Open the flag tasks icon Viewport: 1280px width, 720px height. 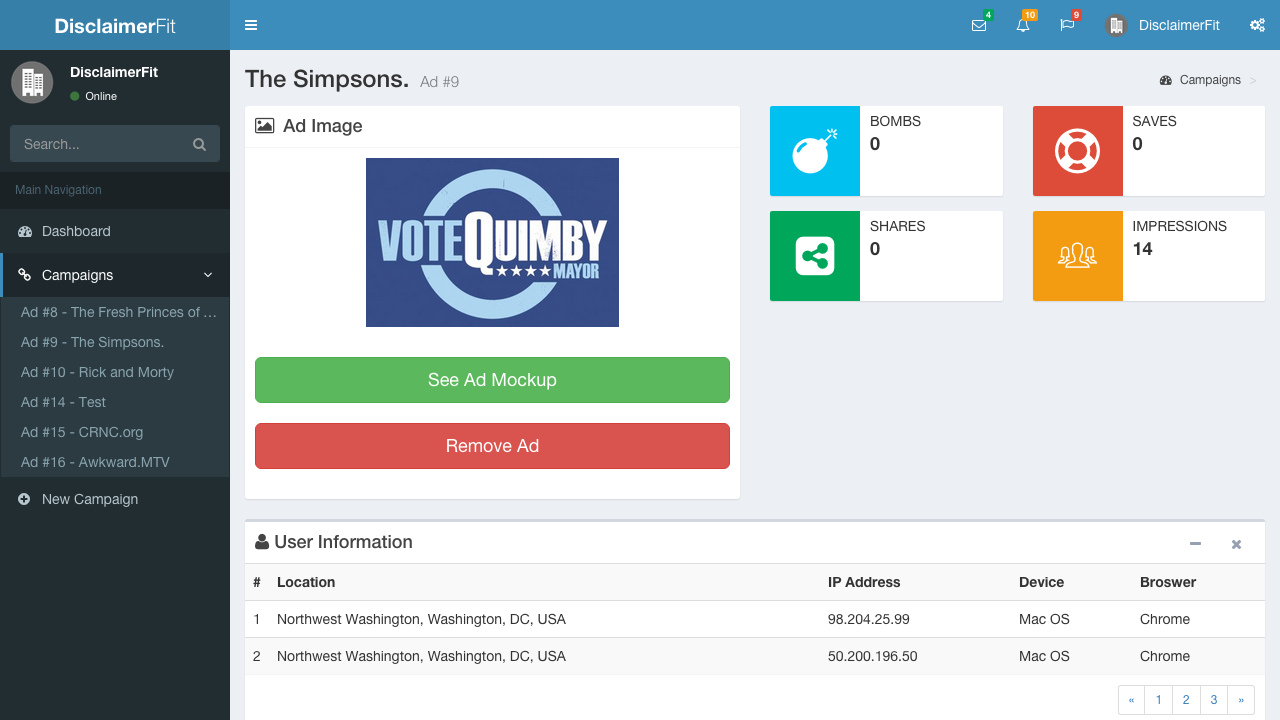pos(1067,25)
